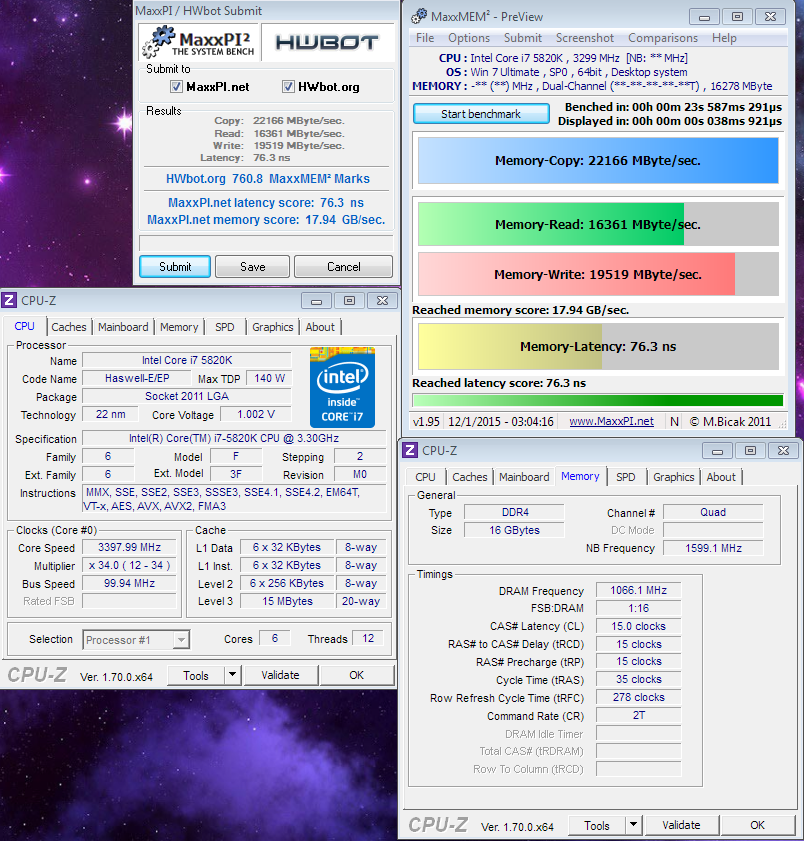Viewport: 804px width, 841px height.
Task: Maximize the left CPU-Z window
Action: tap(350, 301)
